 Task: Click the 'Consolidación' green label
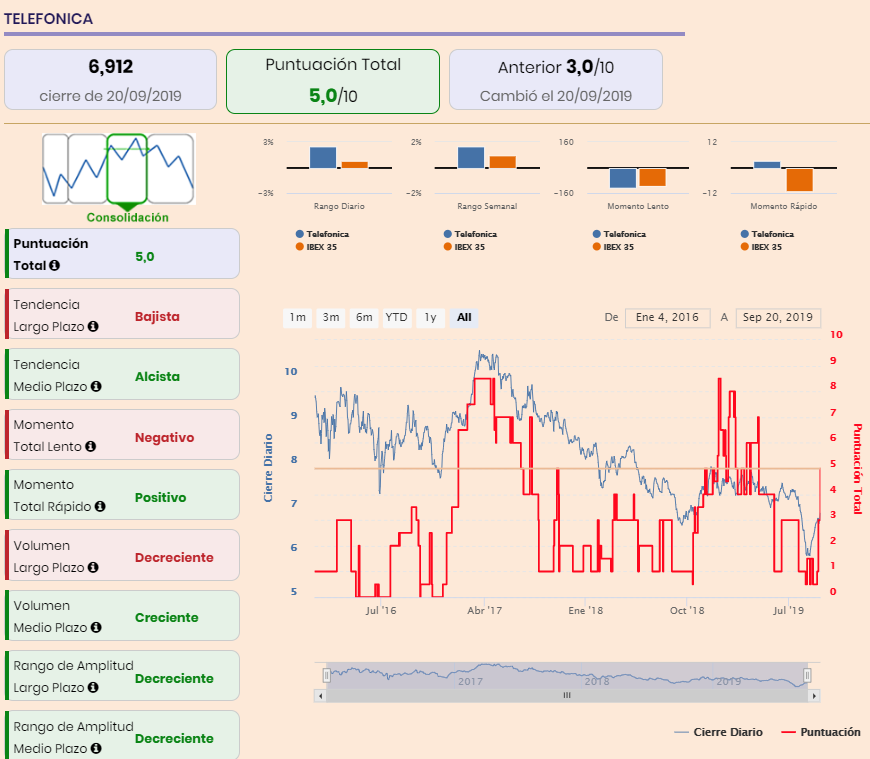tap(128, 217)
